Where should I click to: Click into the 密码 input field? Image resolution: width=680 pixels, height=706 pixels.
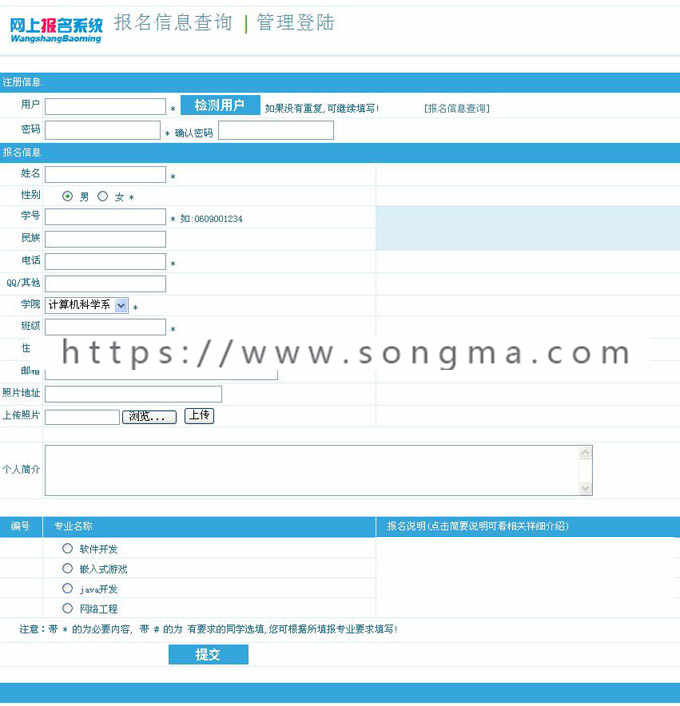(103, 131)
